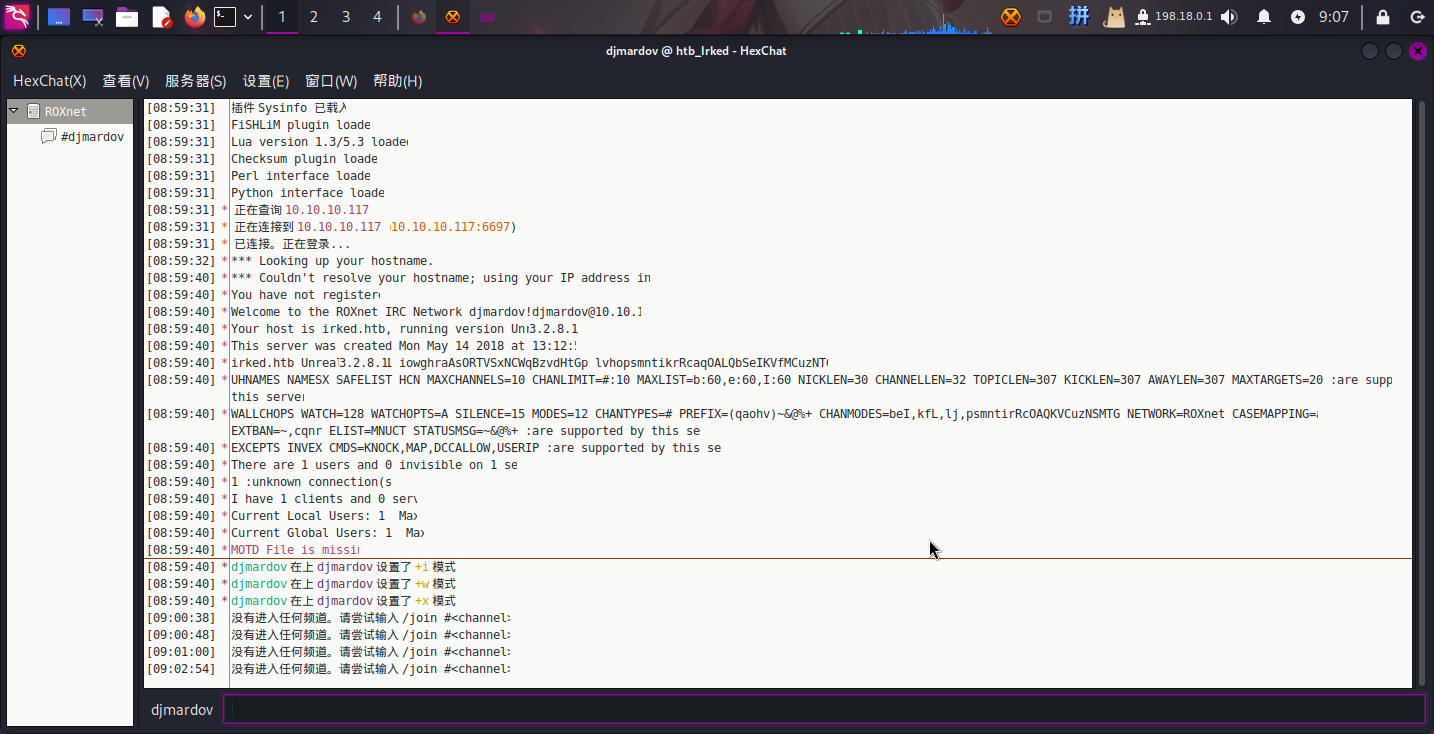Click the 'FiSHLiM plugin loade' line

coord(301,125)
